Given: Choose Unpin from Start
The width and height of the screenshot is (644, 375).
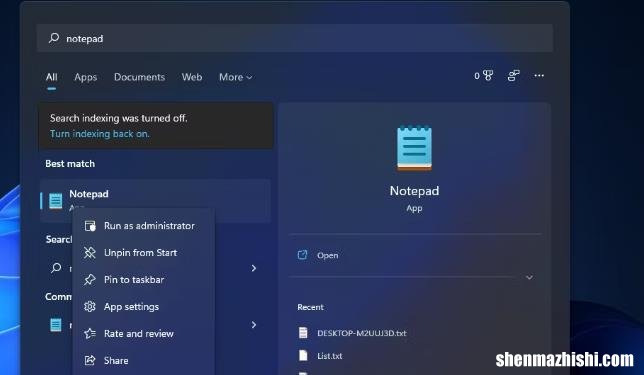Looking at the screenshot, I should tap(143, 253).
